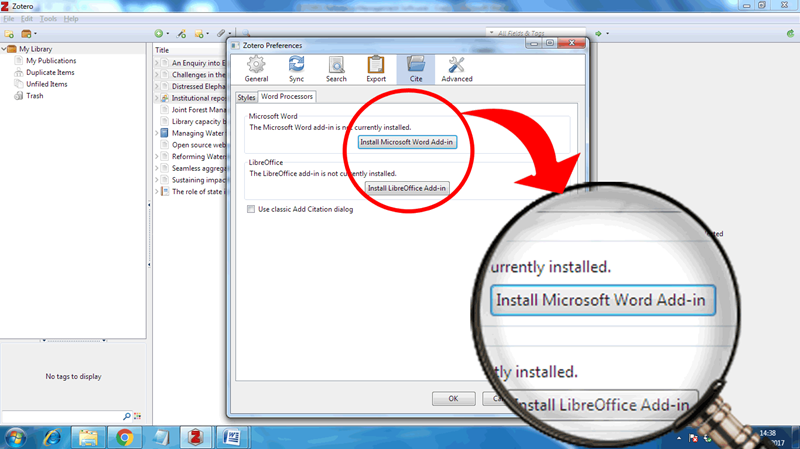Click Install Microsoft Word Add-in button
The image size is (800, 449).
(407, 142)
